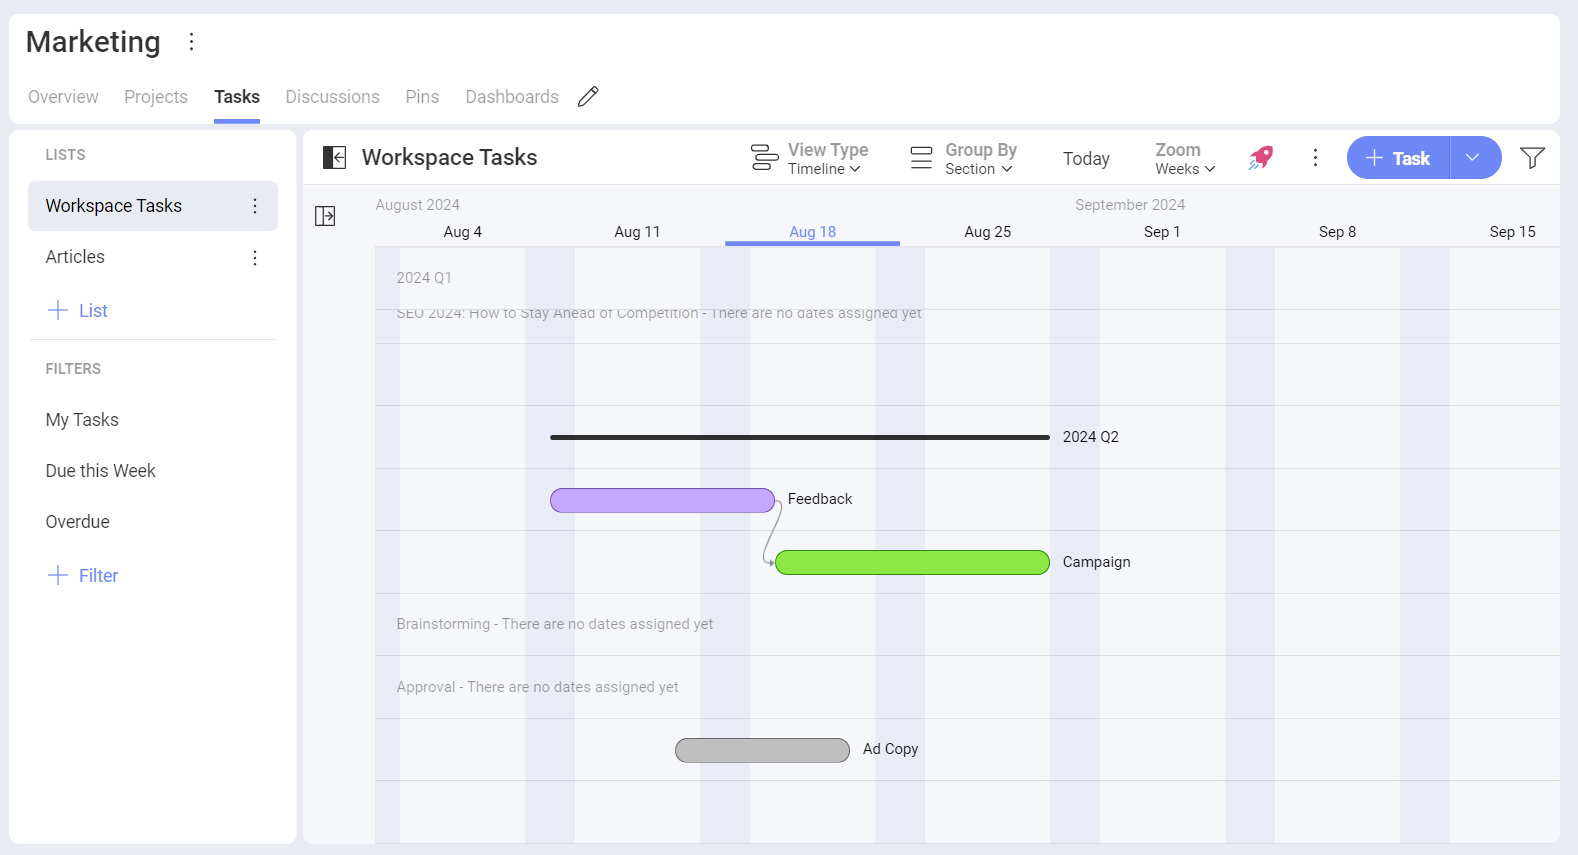The height and width of the screenshot is (855, 1578).
Task: Click the Aug 18 week header
Action: tap(812, 232)
